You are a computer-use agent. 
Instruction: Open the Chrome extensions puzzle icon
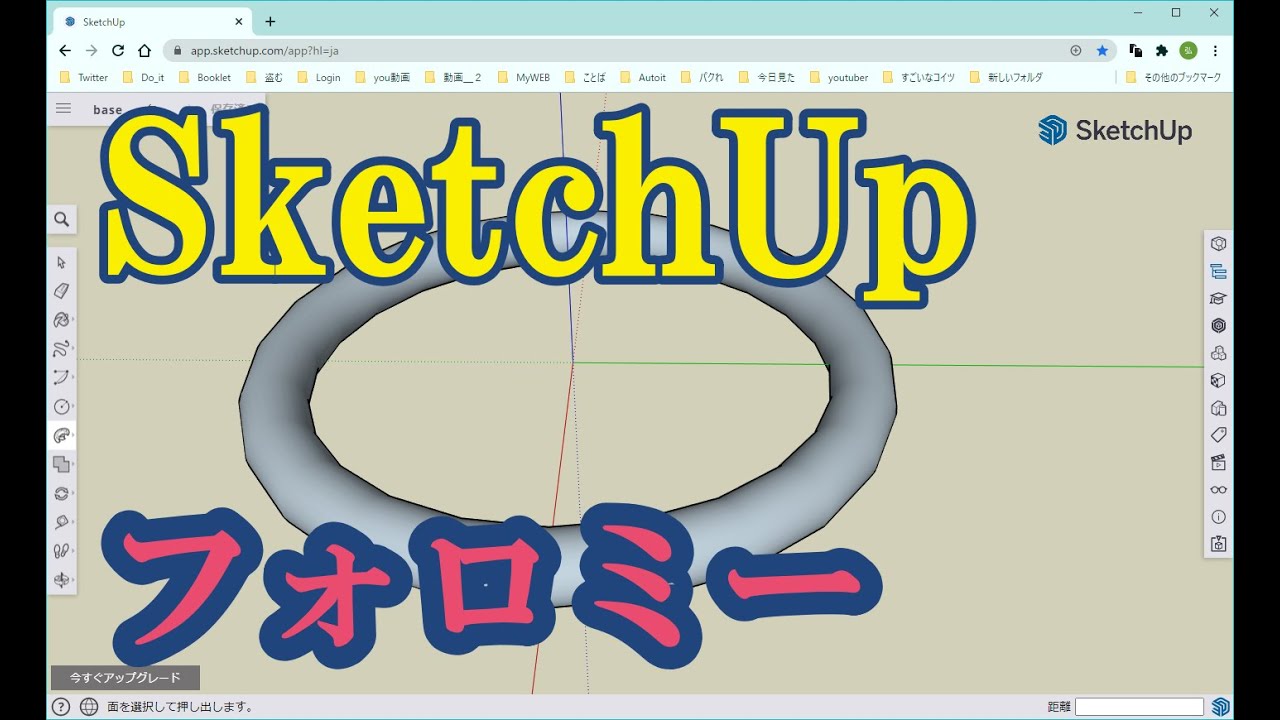tap(1162, 50)
